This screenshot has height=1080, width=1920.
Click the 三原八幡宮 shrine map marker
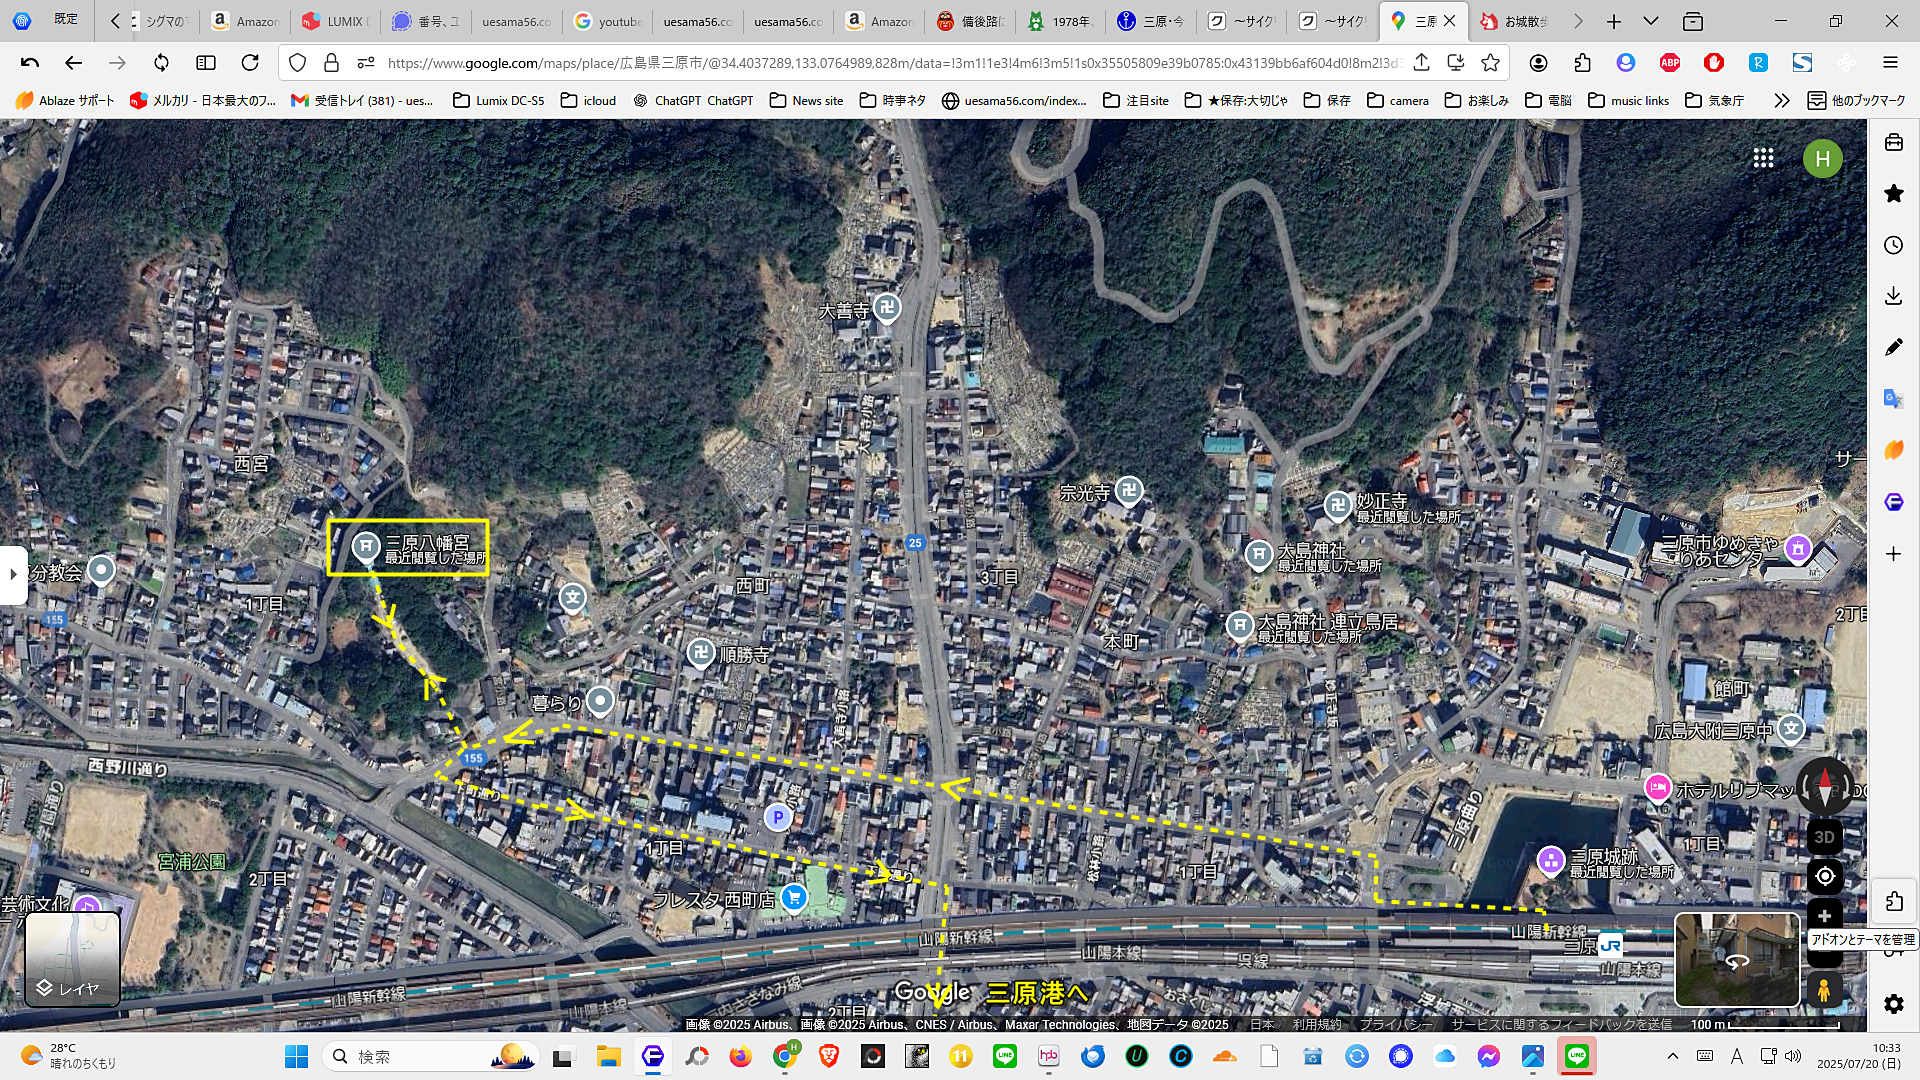tap(366, 546)
